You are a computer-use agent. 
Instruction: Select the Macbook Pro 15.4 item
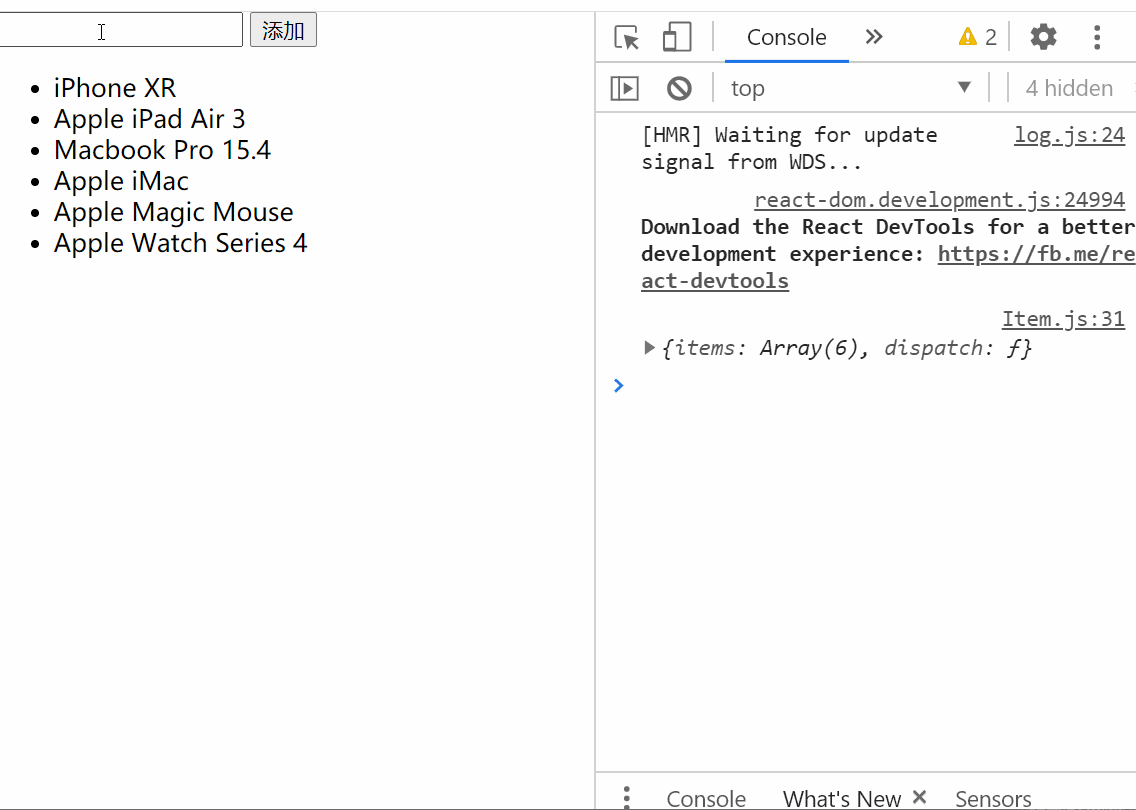coord(162,150)
